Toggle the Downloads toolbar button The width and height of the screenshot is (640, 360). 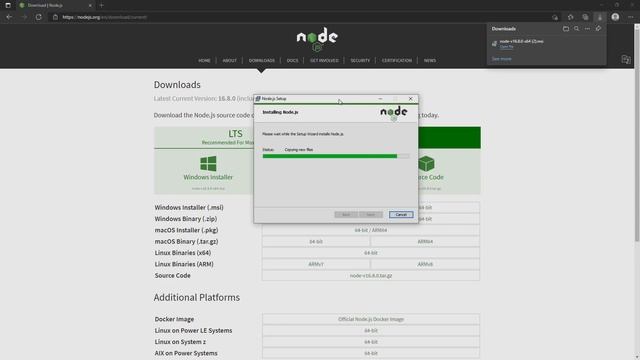600,17
